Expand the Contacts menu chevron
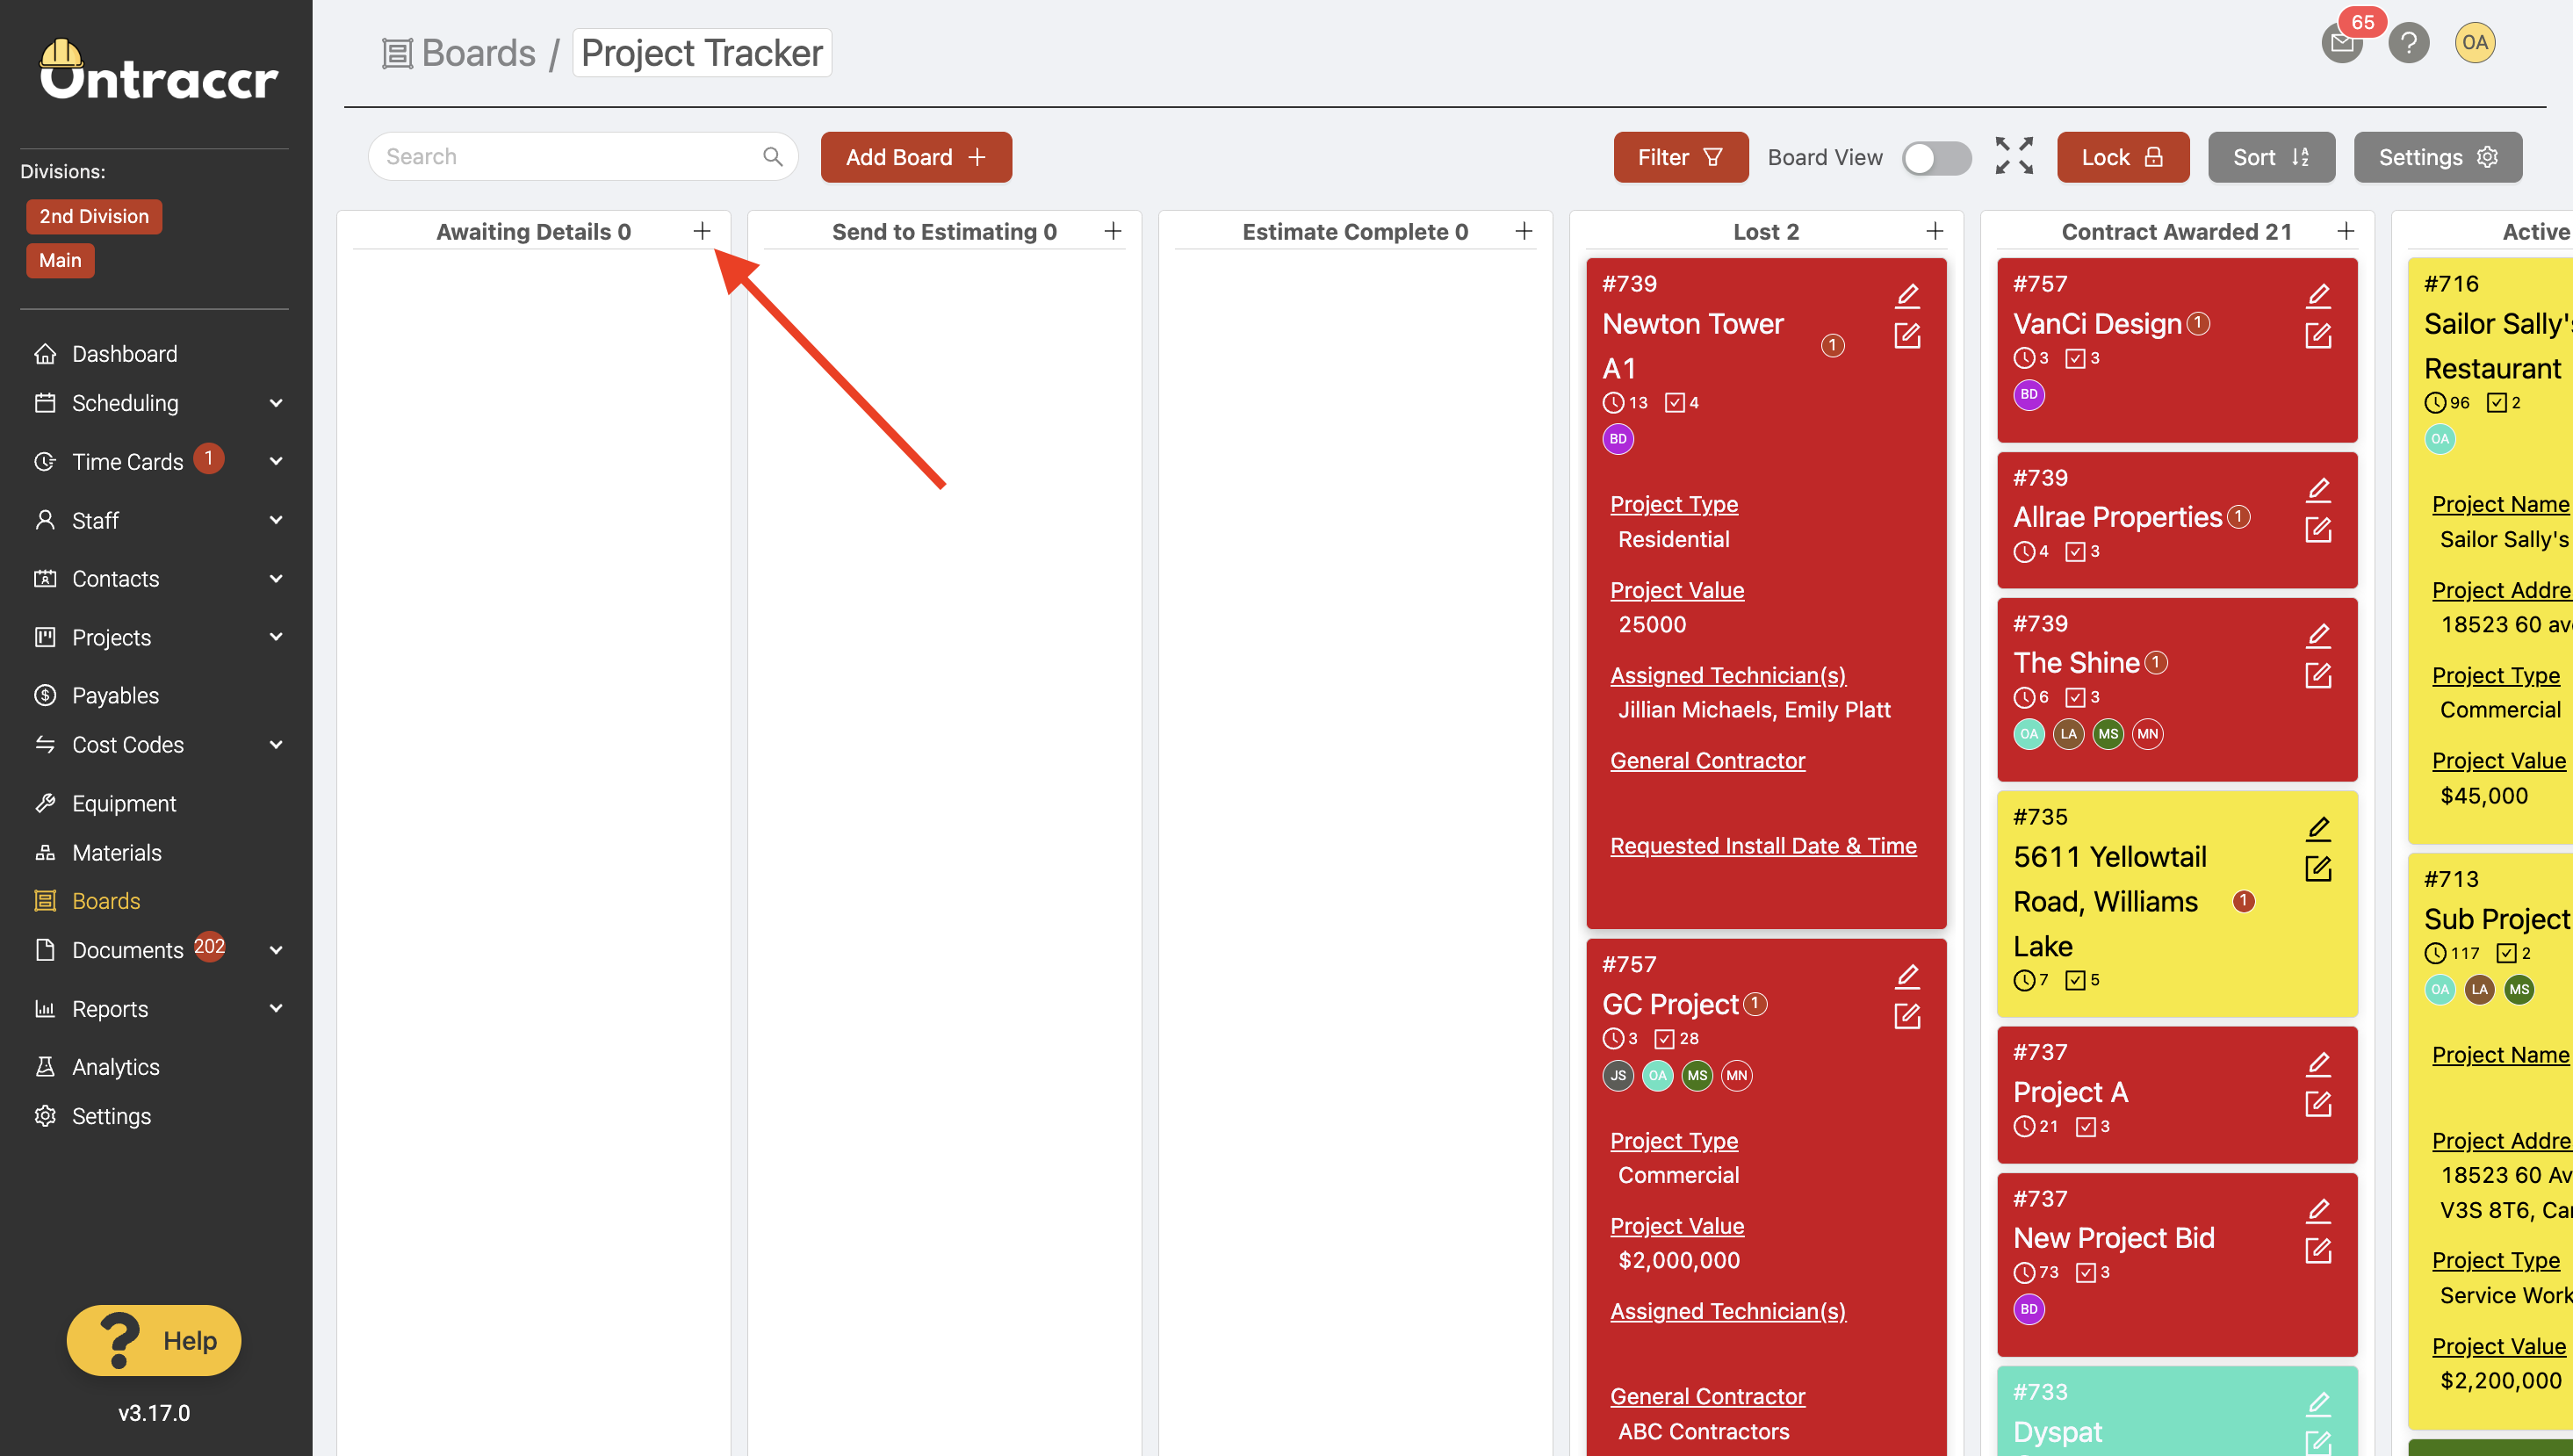This screenshot has height=1456, width=2573. pos(276,578)
